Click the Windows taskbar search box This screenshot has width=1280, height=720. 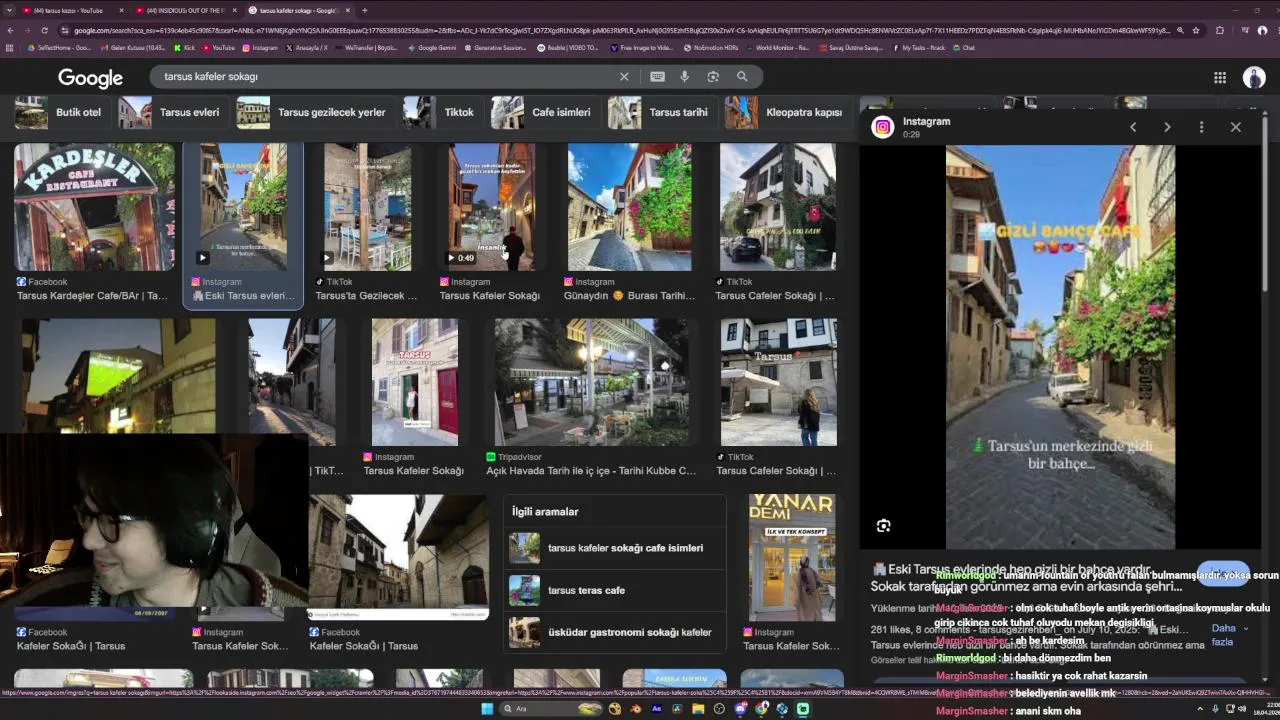(552, 709)
